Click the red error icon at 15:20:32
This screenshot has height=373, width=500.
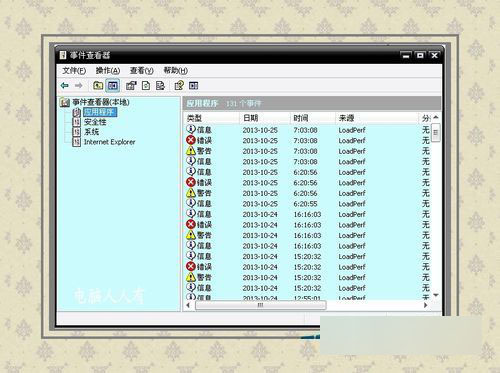191,266
